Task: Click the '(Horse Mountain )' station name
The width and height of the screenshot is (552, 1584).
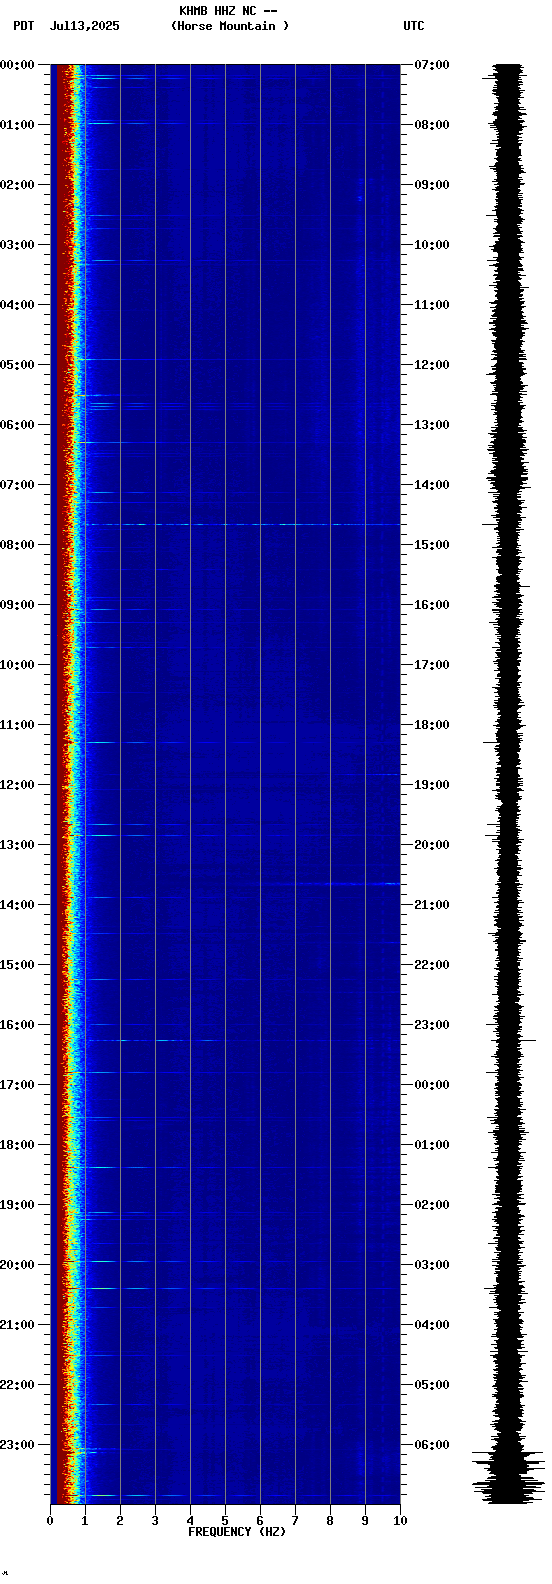Action: click(230, 26)
